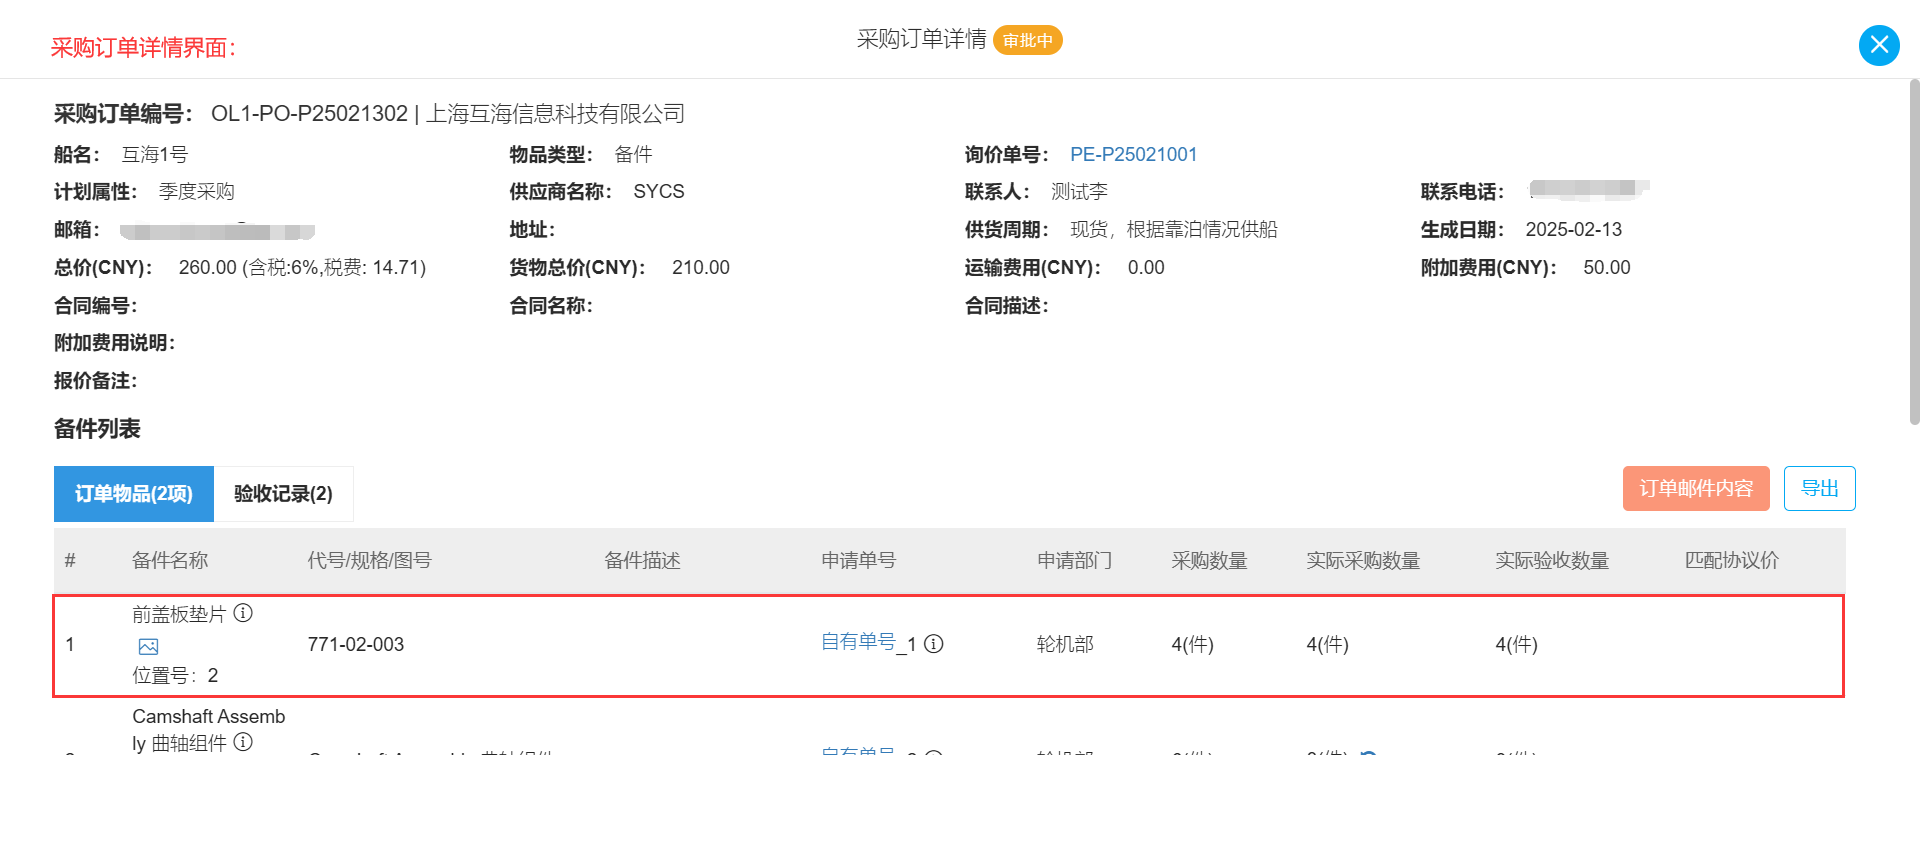Screen dimensions: 1920x844
Task: Click 代号/规格/图号 column header
Action: [369, 561]
